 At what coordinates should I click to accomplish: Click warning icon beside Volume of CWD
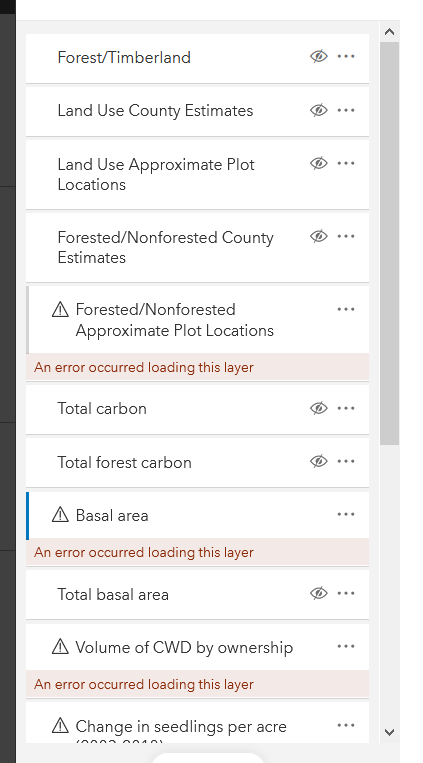click(60, 647)
